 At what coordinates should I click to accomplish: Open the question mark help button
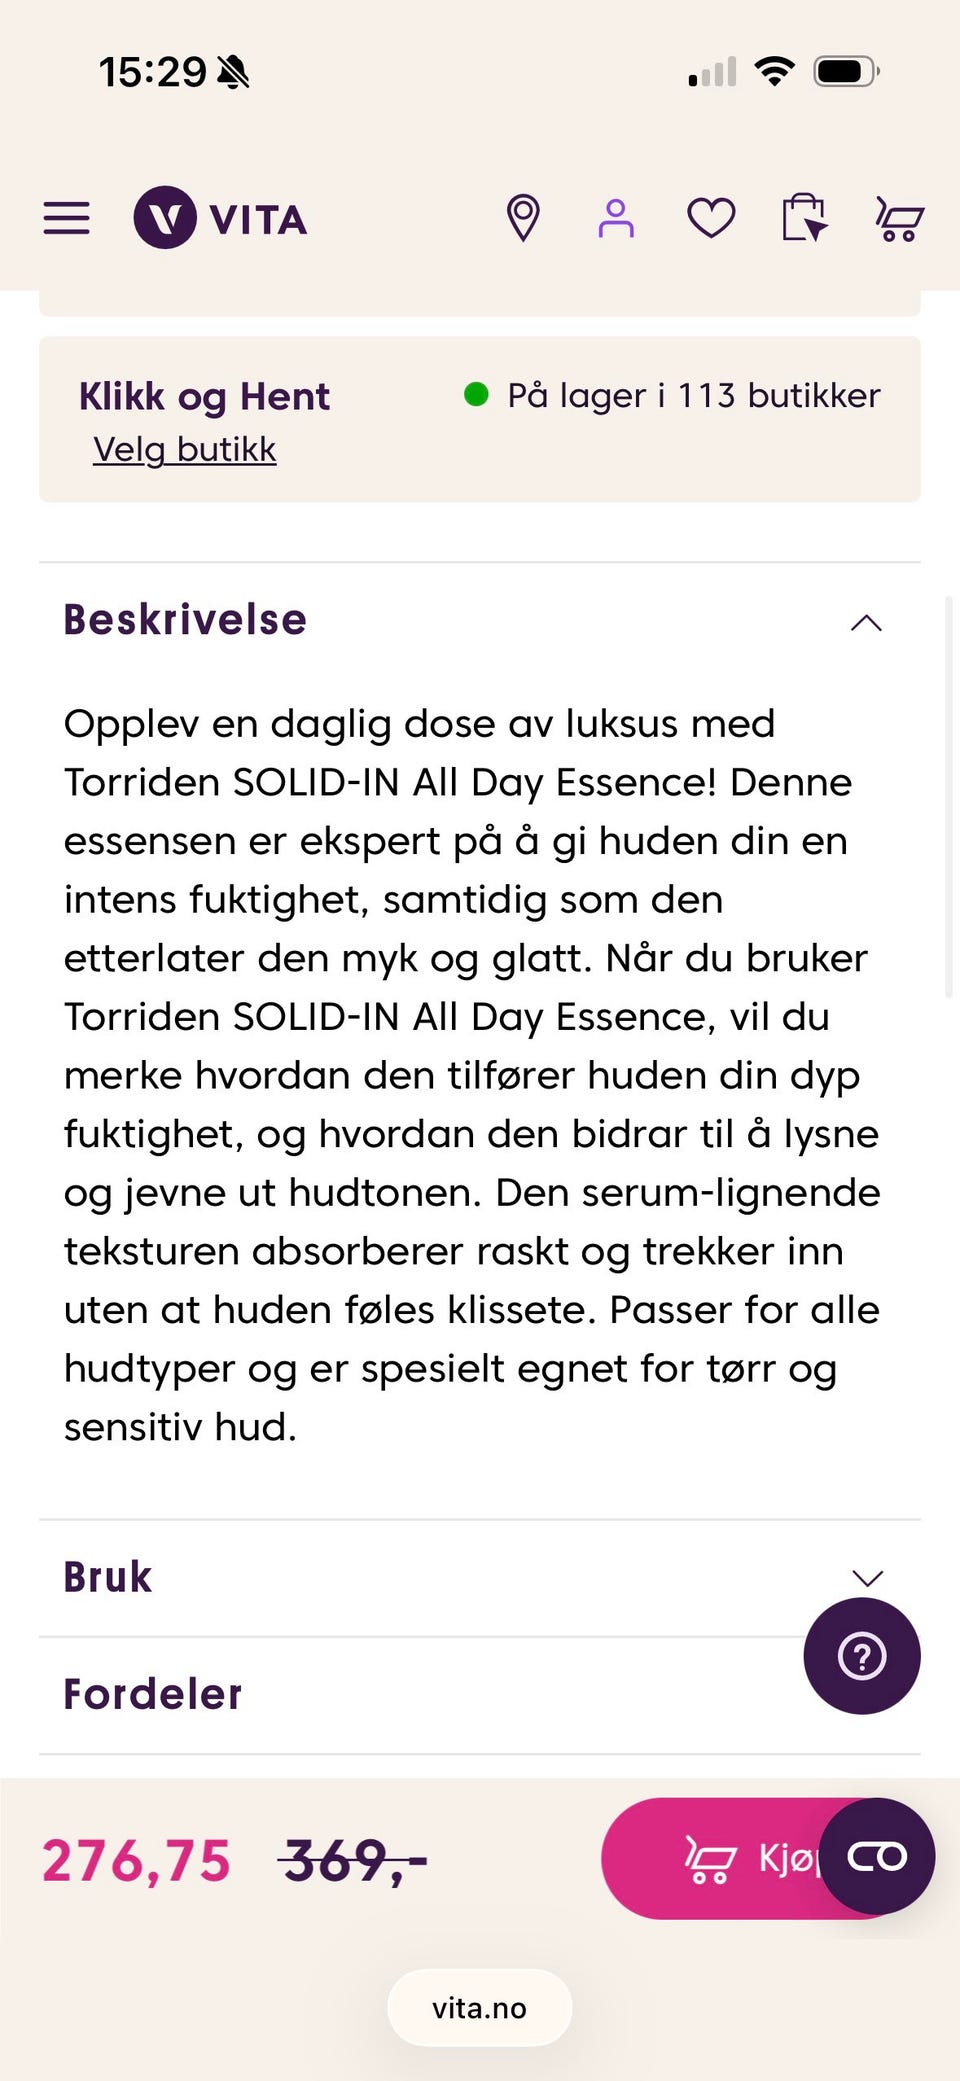pyautogui.click(x=861, y=1656)
